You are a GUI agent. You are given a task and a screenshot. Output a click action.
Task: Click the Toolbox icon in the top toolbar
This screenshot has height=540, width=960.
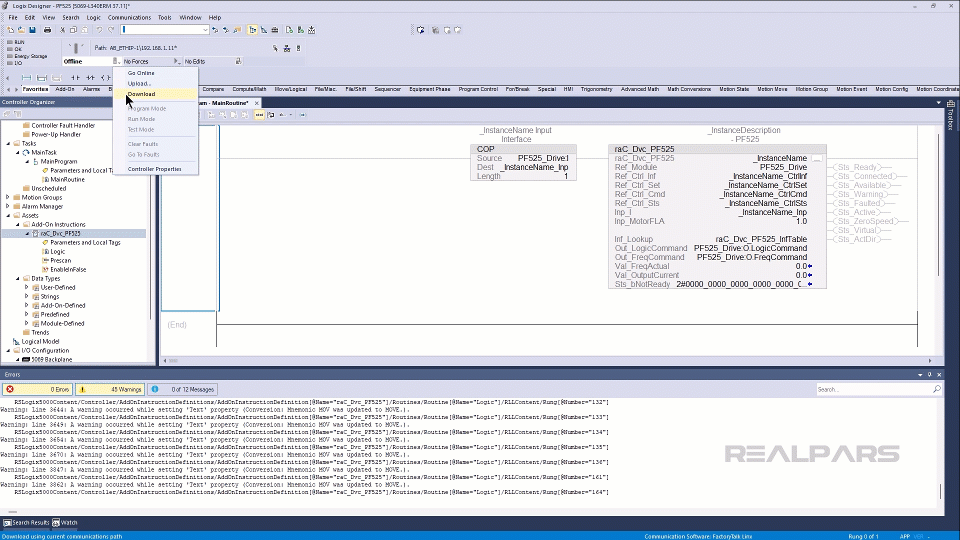pyautogui.click(x=275, y=29)
